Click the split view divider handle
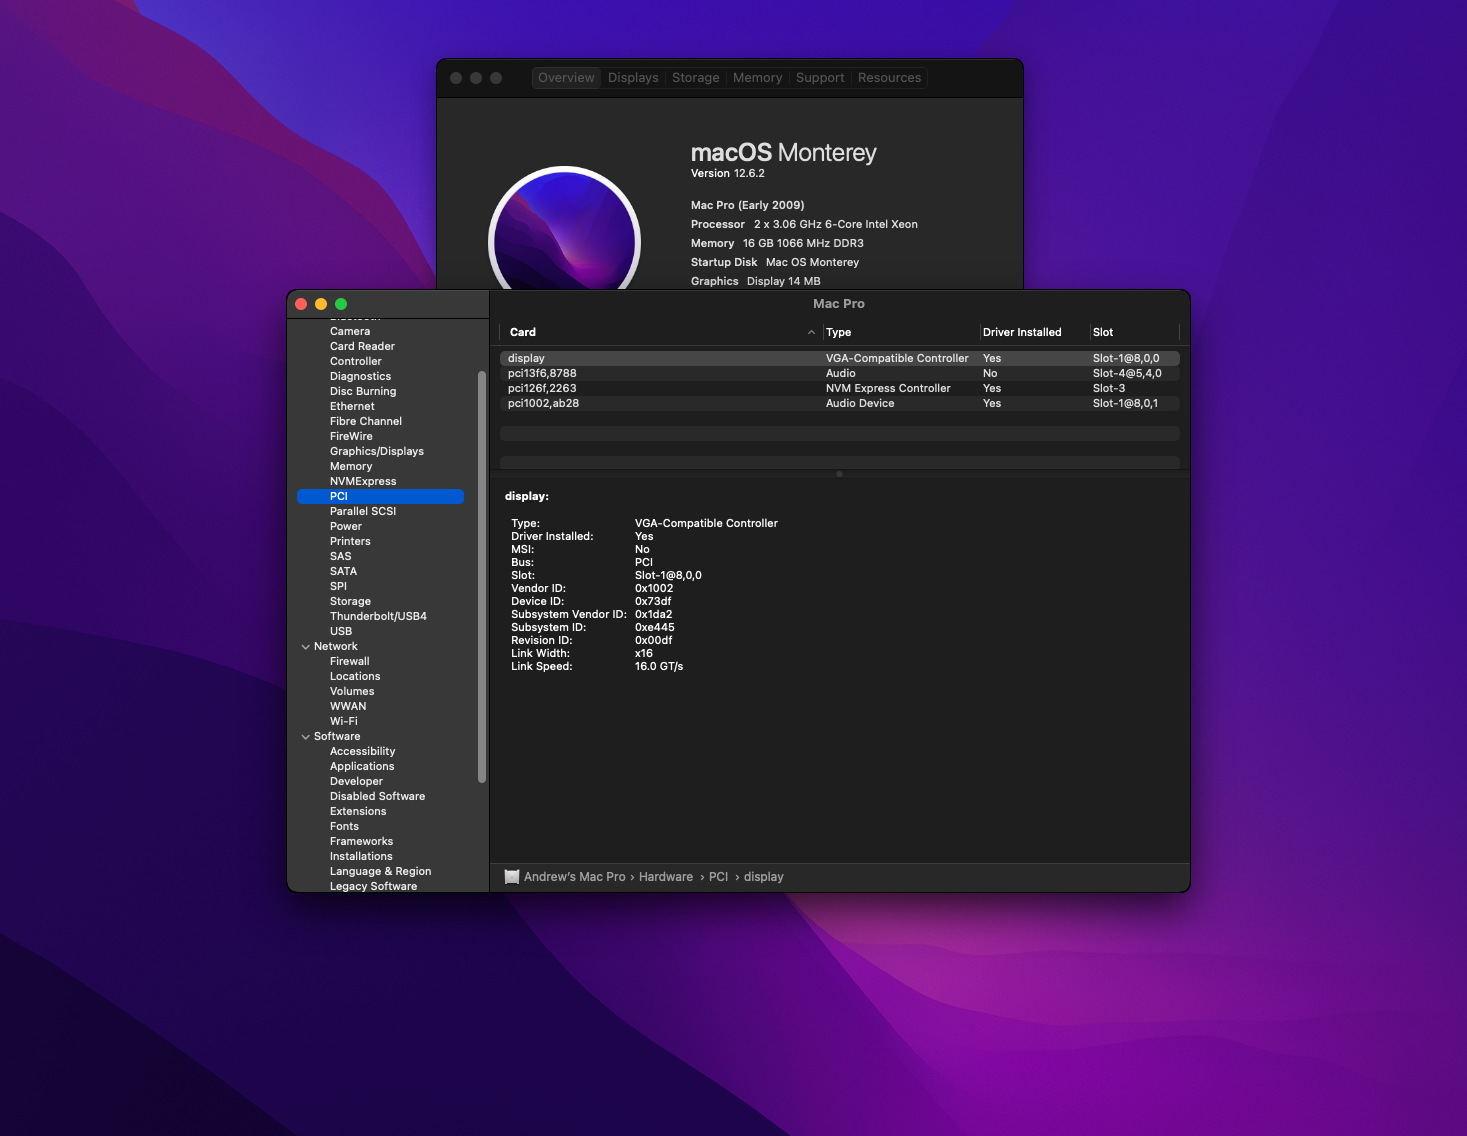 (x=839, y=474)
